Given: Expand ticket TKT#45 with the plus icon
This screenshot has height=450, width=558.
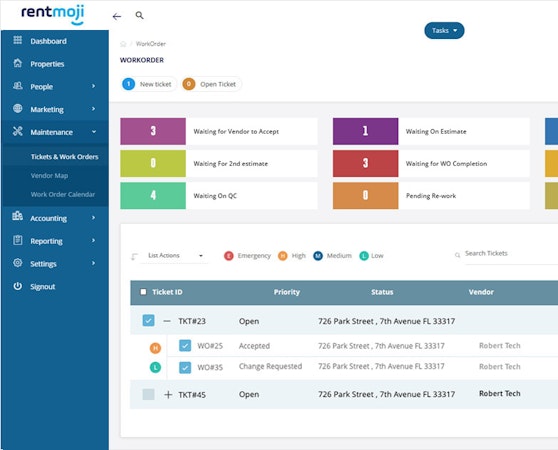Looking at the screenshot, I should (x=168, y=395).
